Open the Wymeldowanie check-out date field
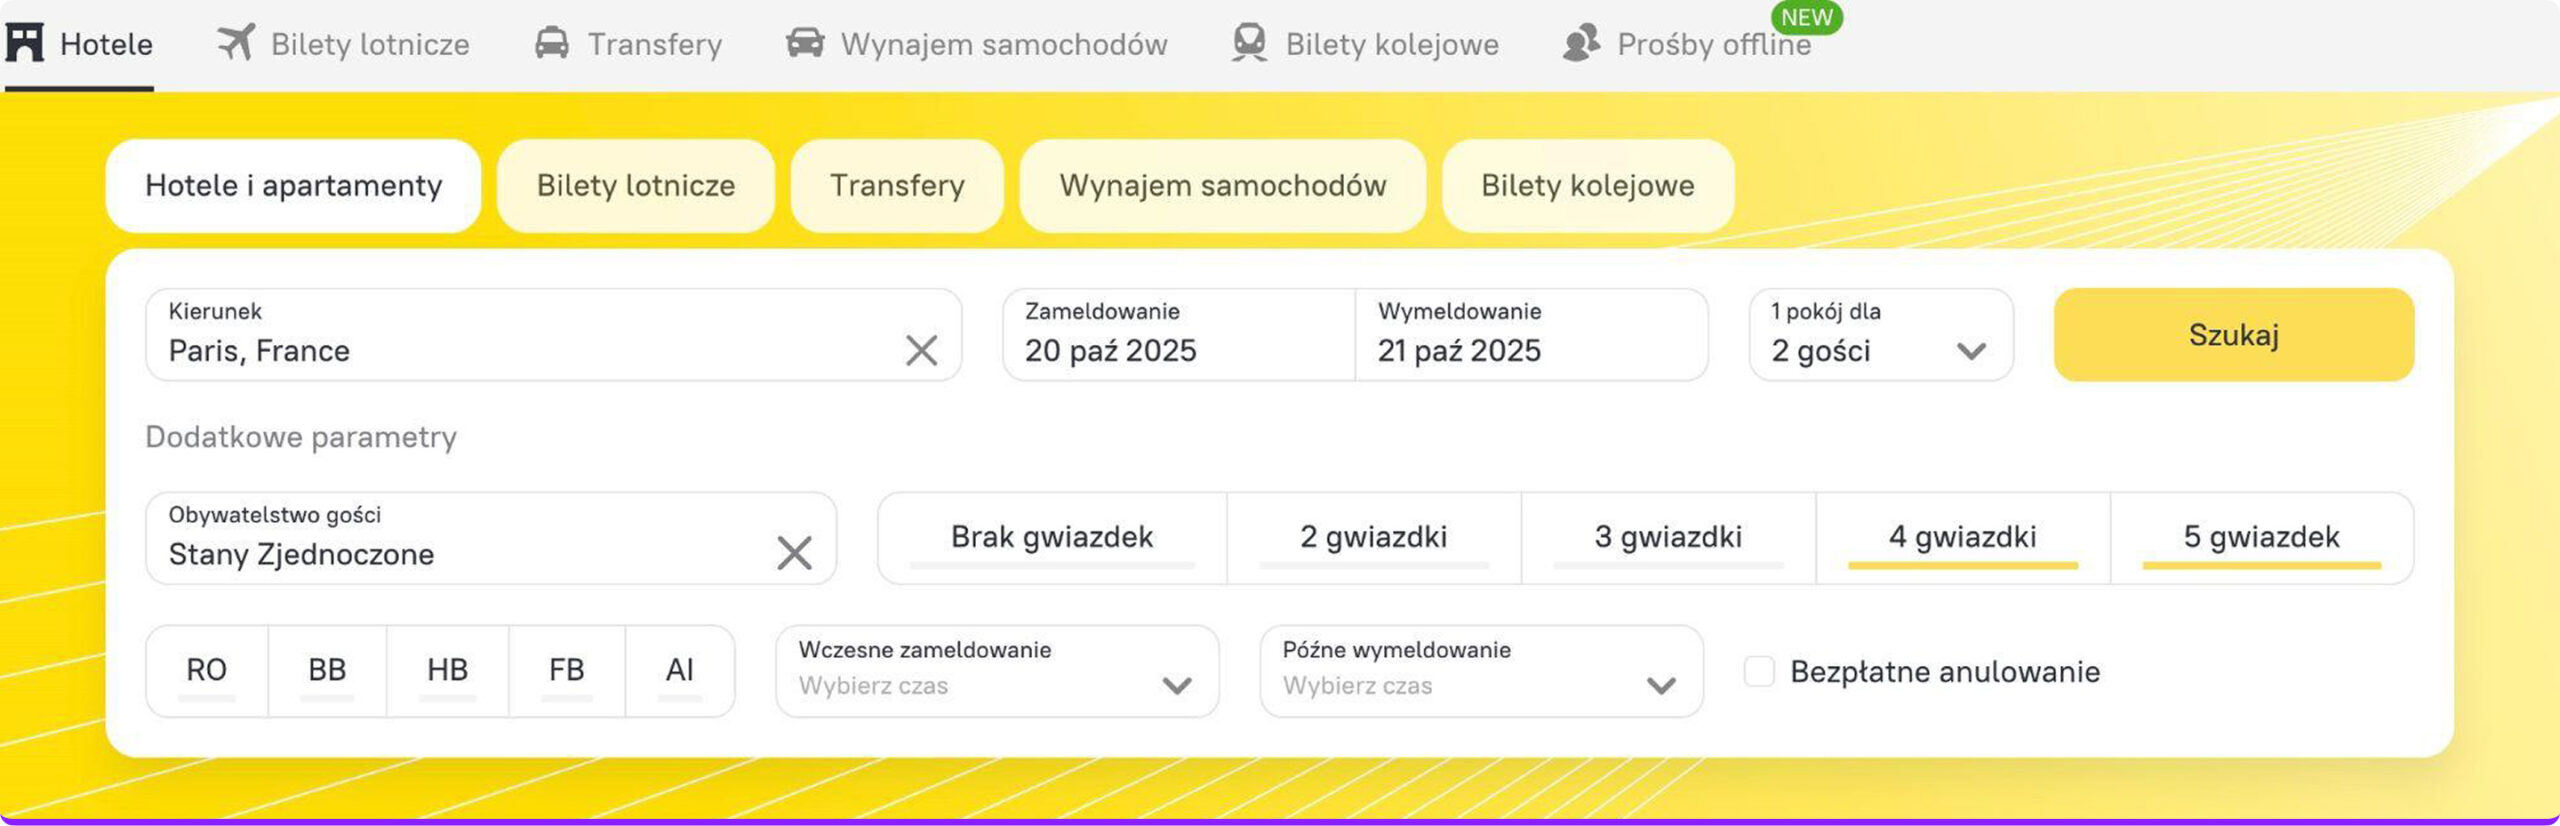Viewport: 2560px width, 826px height. pyautogui.click(x=1530, y=335)
